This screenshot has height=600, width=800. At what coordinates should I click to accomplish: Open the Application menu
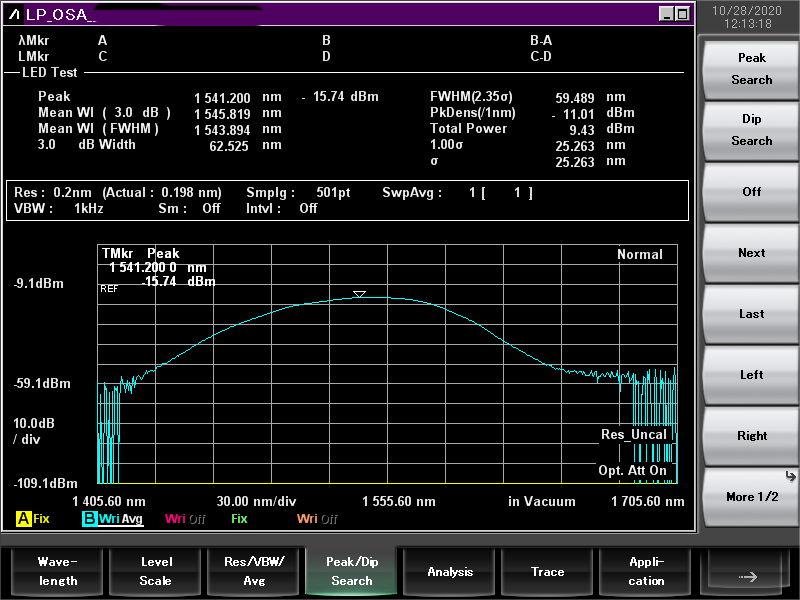click(646, 572)
